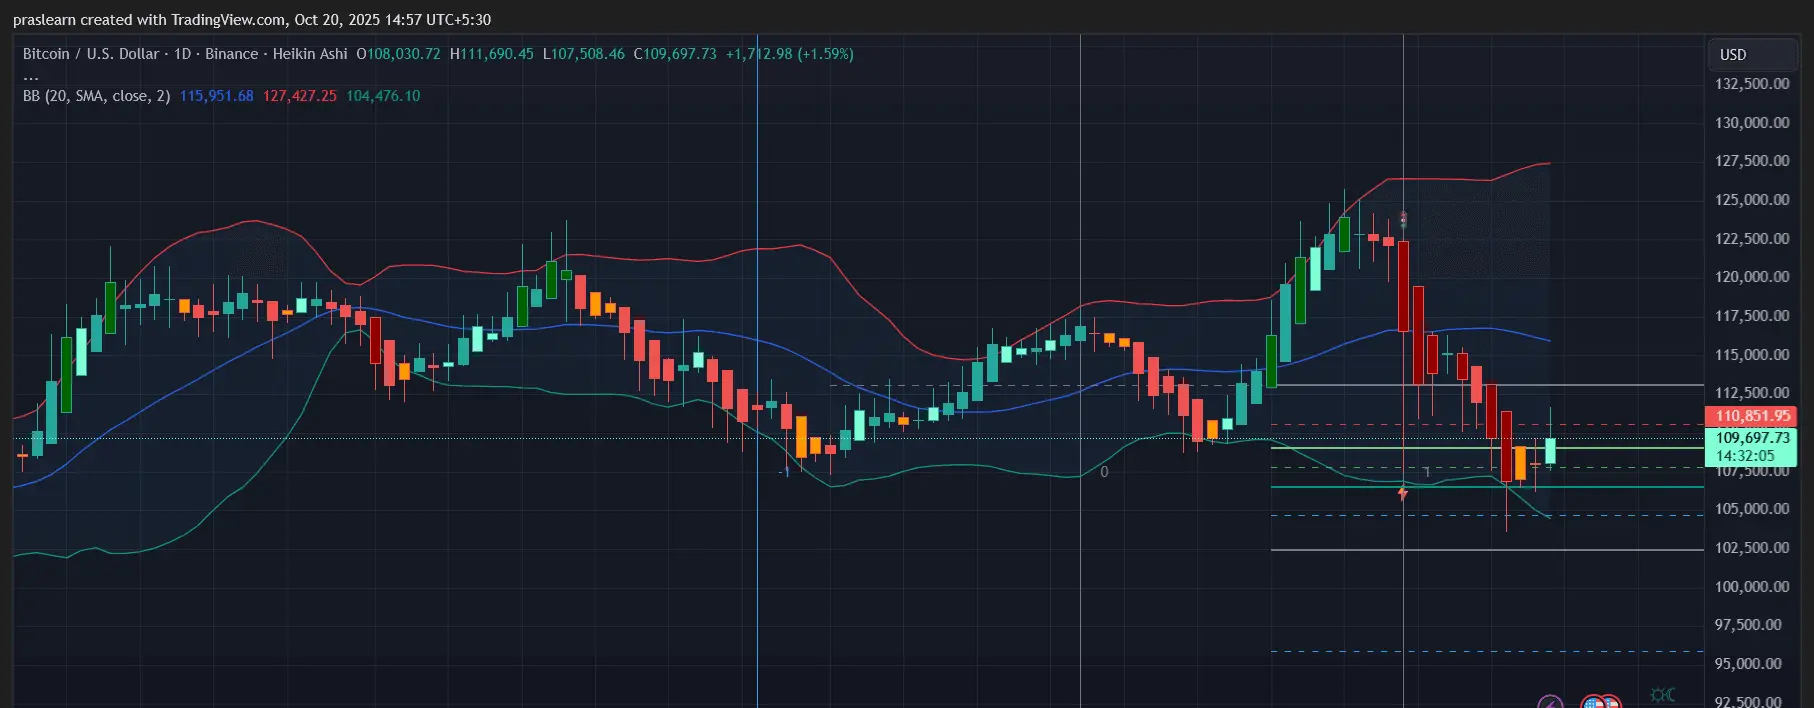Select the BB (20, SMA, close, 2) indicator legend

[97, 96]
